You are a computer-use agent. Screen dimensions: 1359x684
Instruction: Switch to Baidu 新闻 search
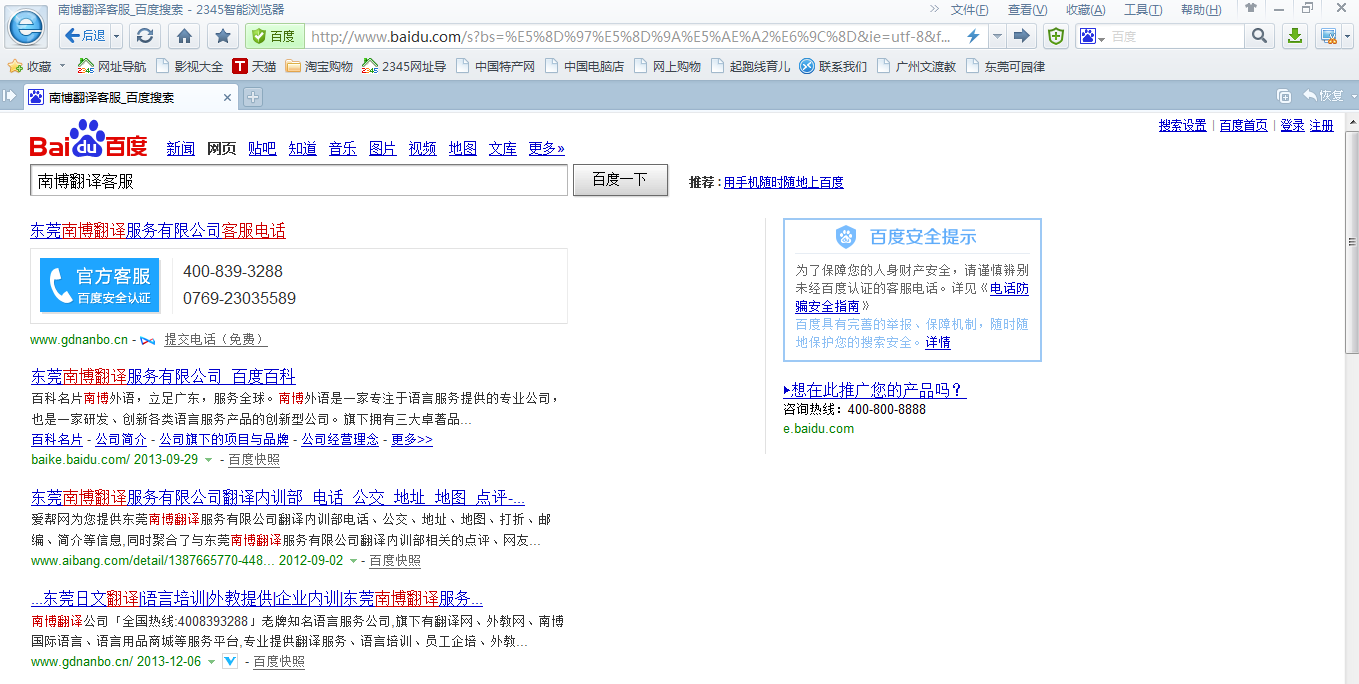pyautogui.click(x=181, y=148)
